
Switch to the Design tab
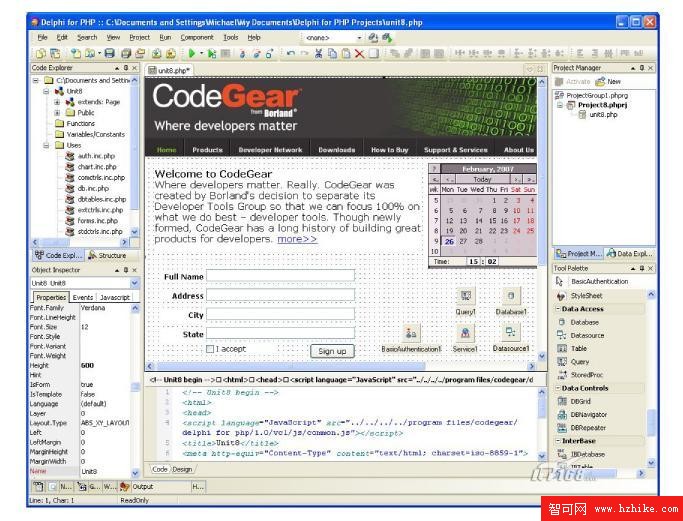(182, 469)
